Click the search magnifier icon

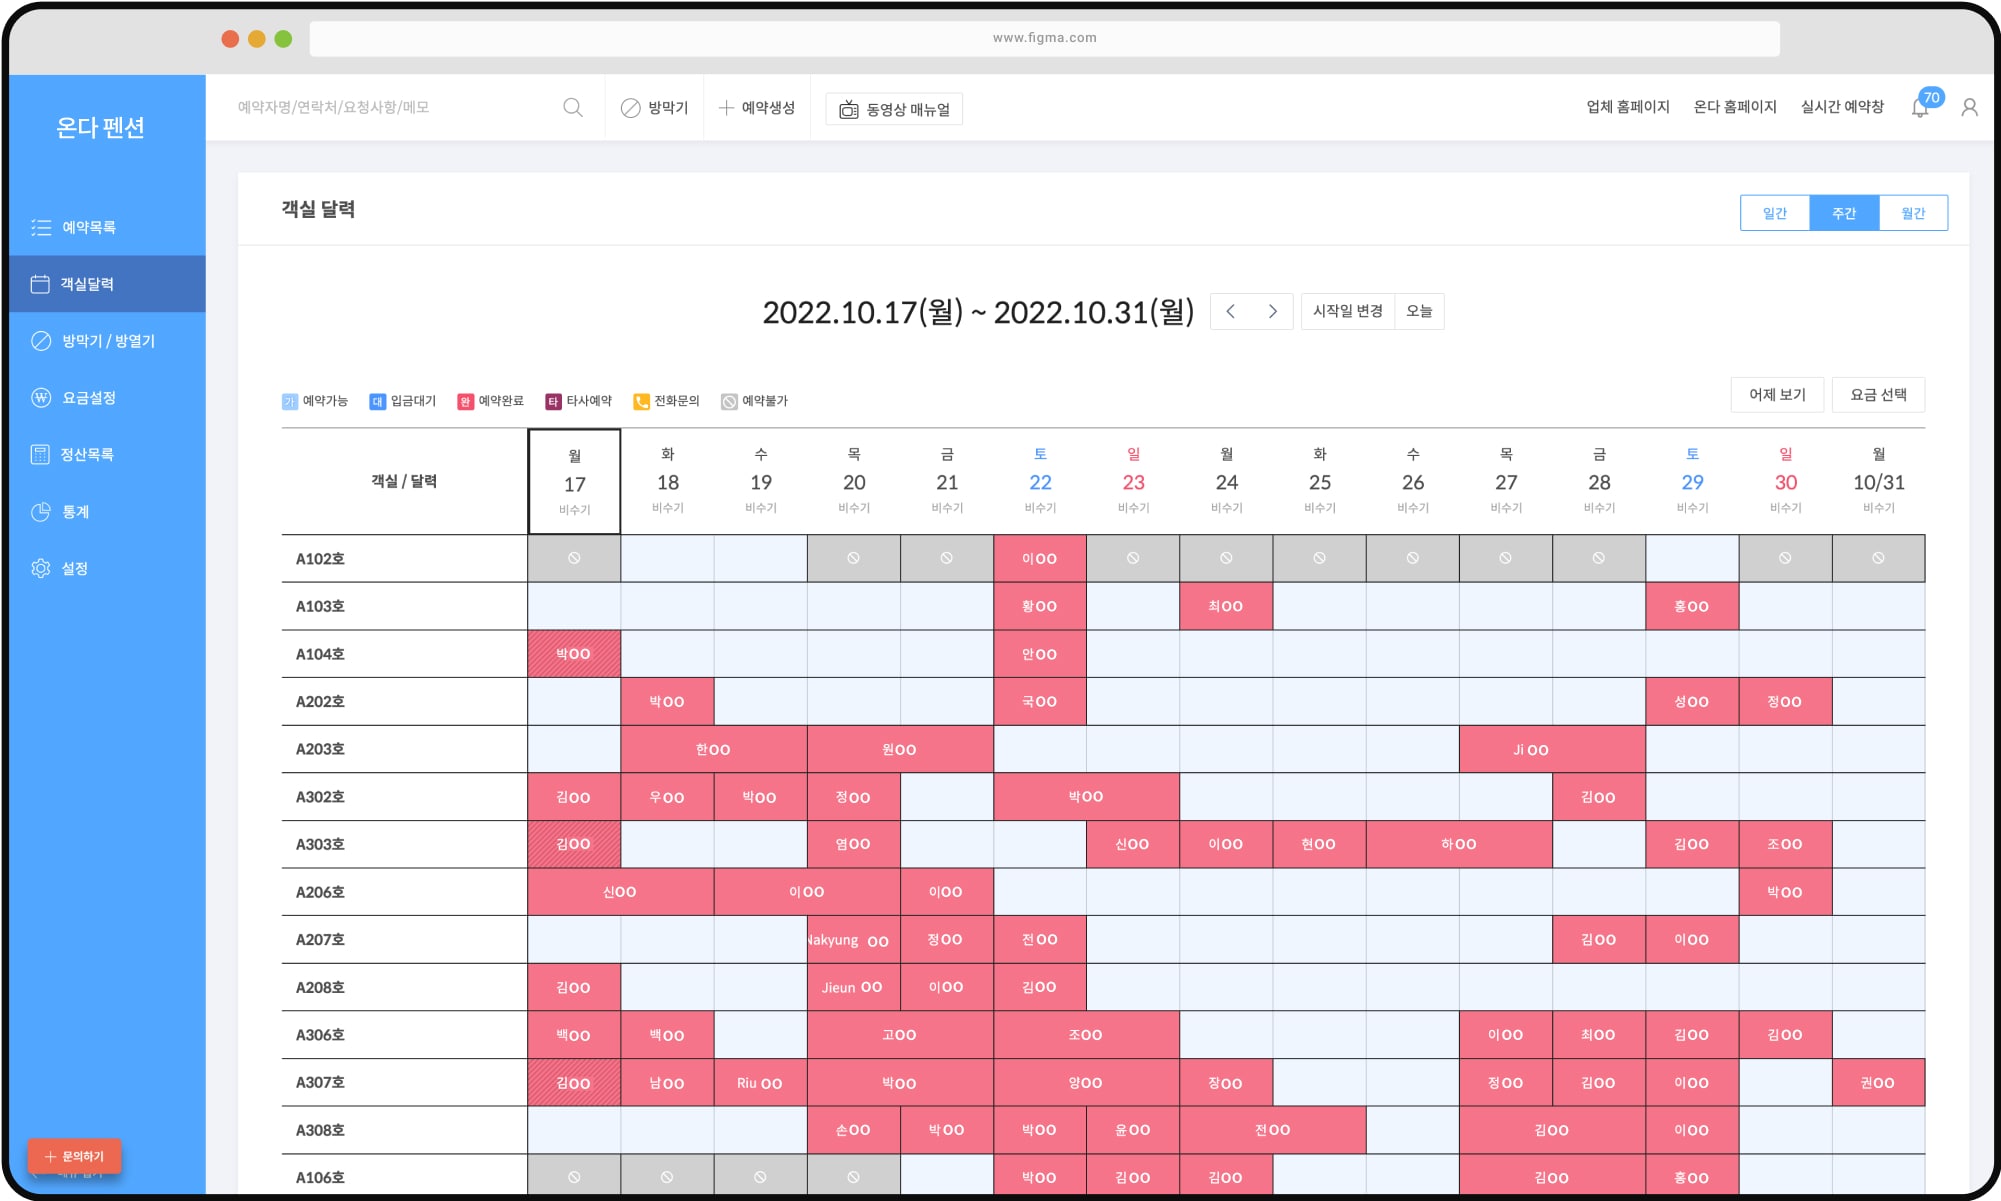[573, 107]
